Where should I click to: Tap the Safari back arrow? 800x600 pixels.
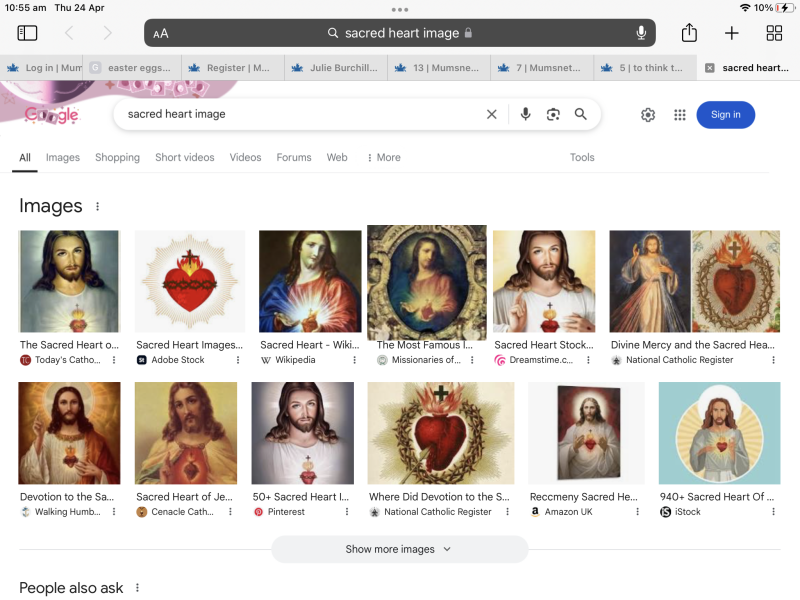tap(69, 33)
